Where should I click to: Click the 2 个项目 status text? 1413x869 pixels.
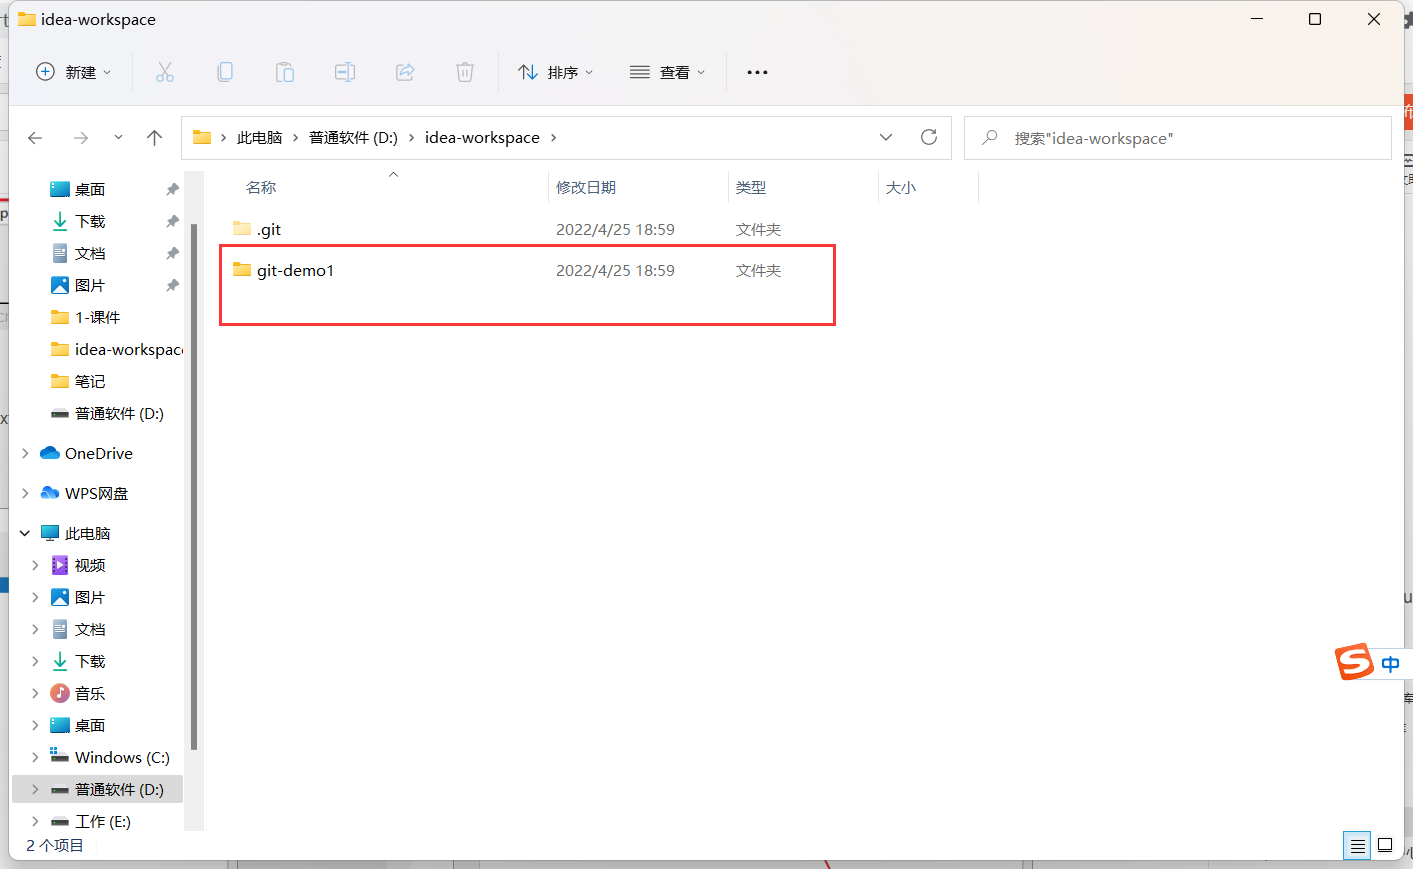pos(55,845)
